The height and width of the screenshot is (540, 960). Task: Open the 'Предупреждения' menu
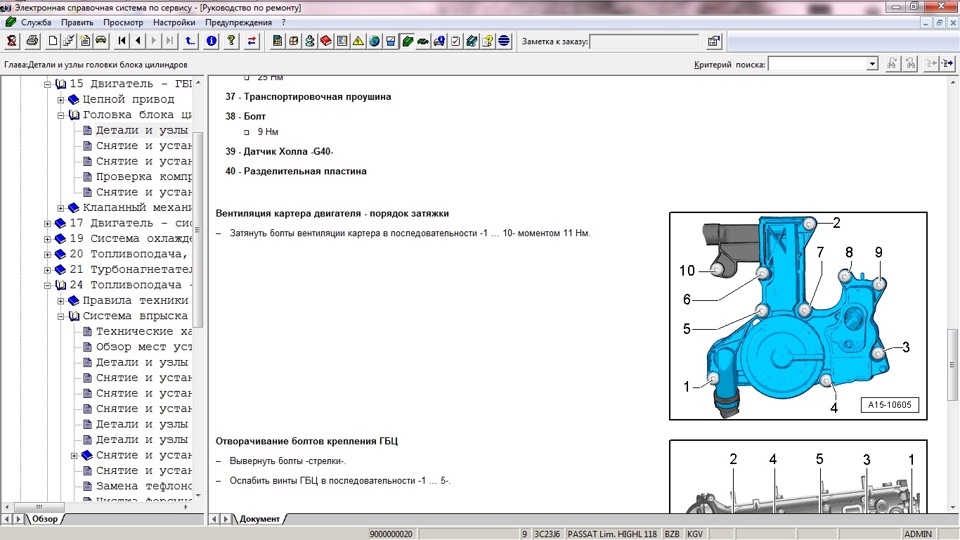coord(238,23)
